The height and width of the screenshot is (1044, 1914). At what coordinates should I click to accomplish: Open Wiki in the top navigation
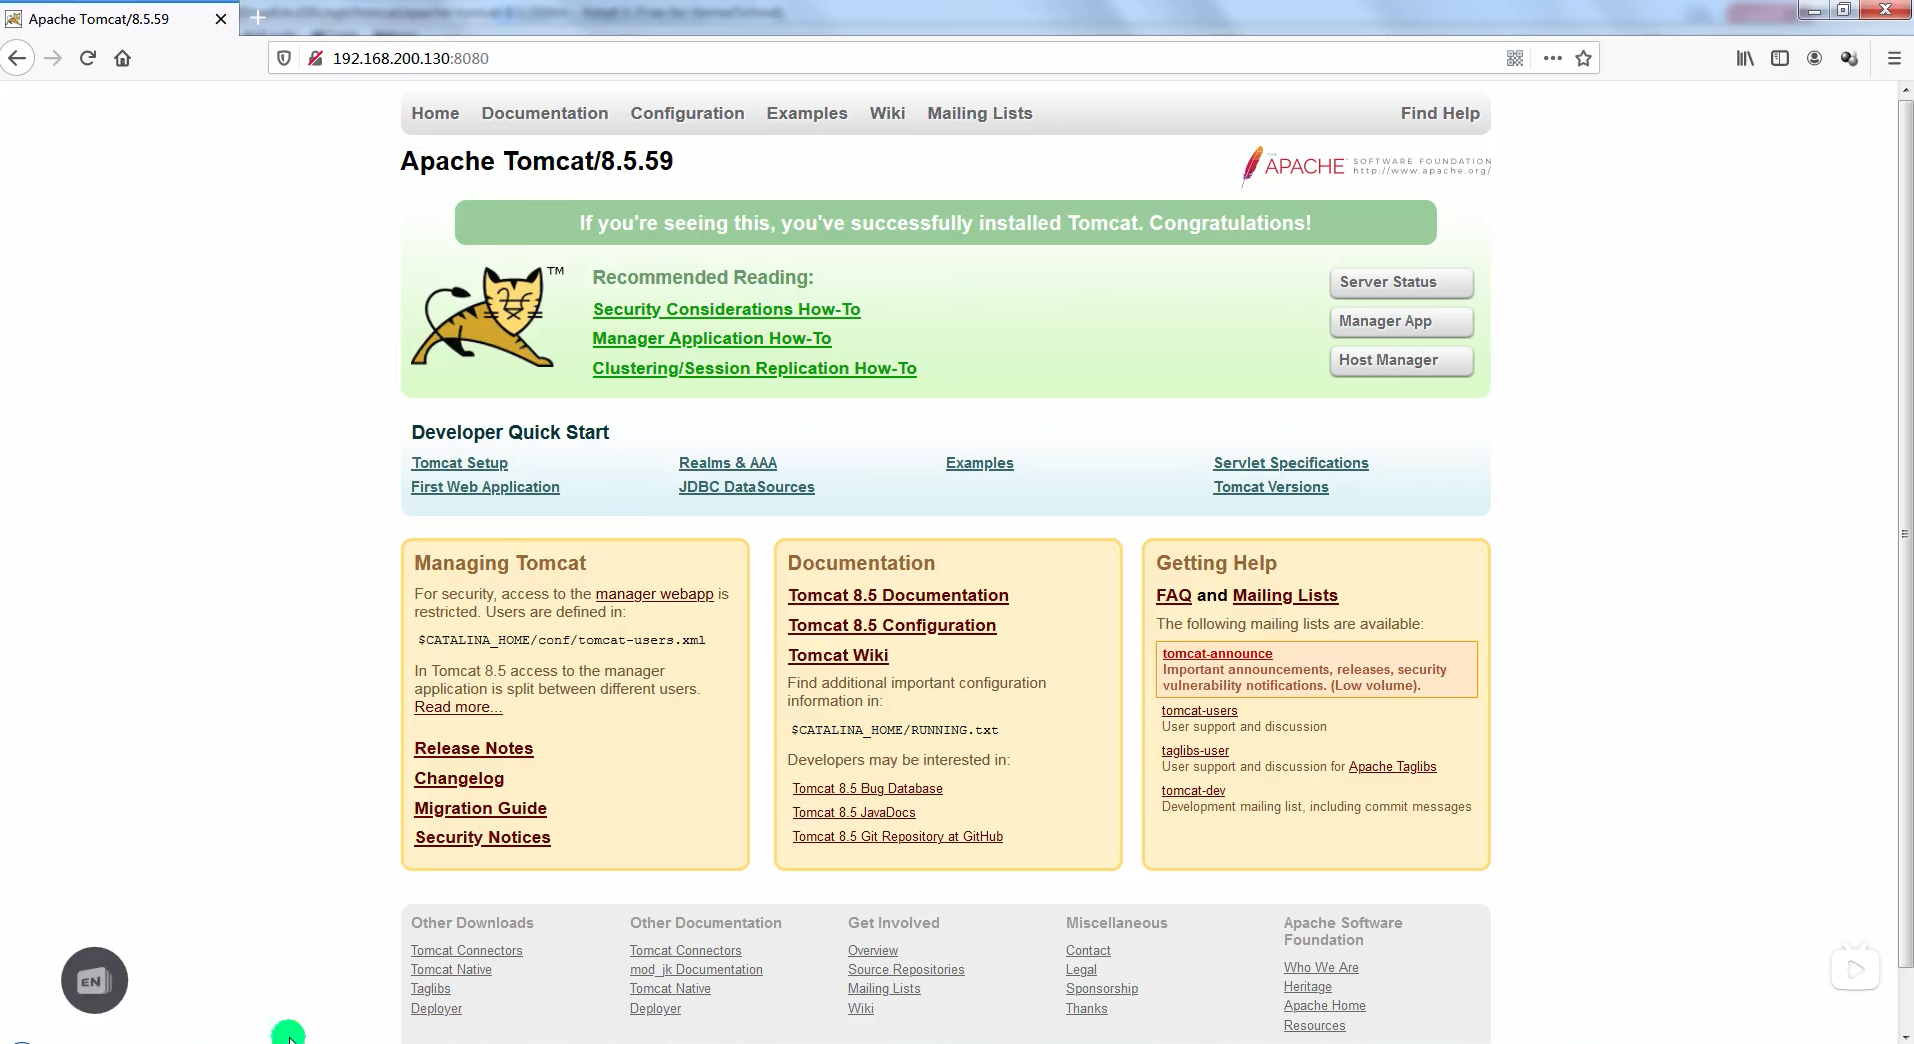coord(887,113)
